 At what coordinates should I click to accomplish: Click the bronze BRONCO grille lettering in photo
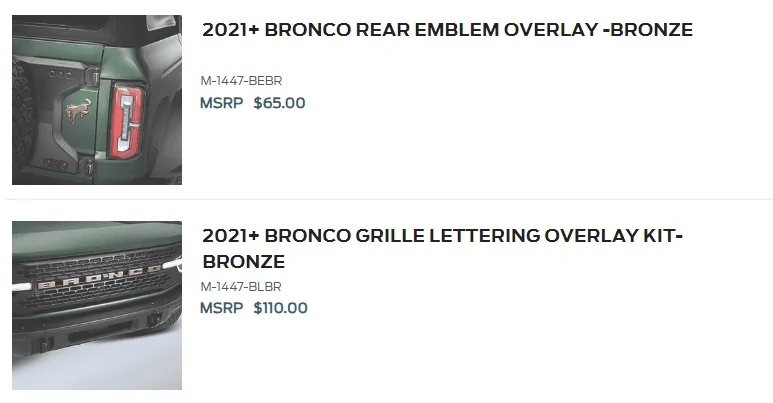pyautogui.click(x=99, y=278)
